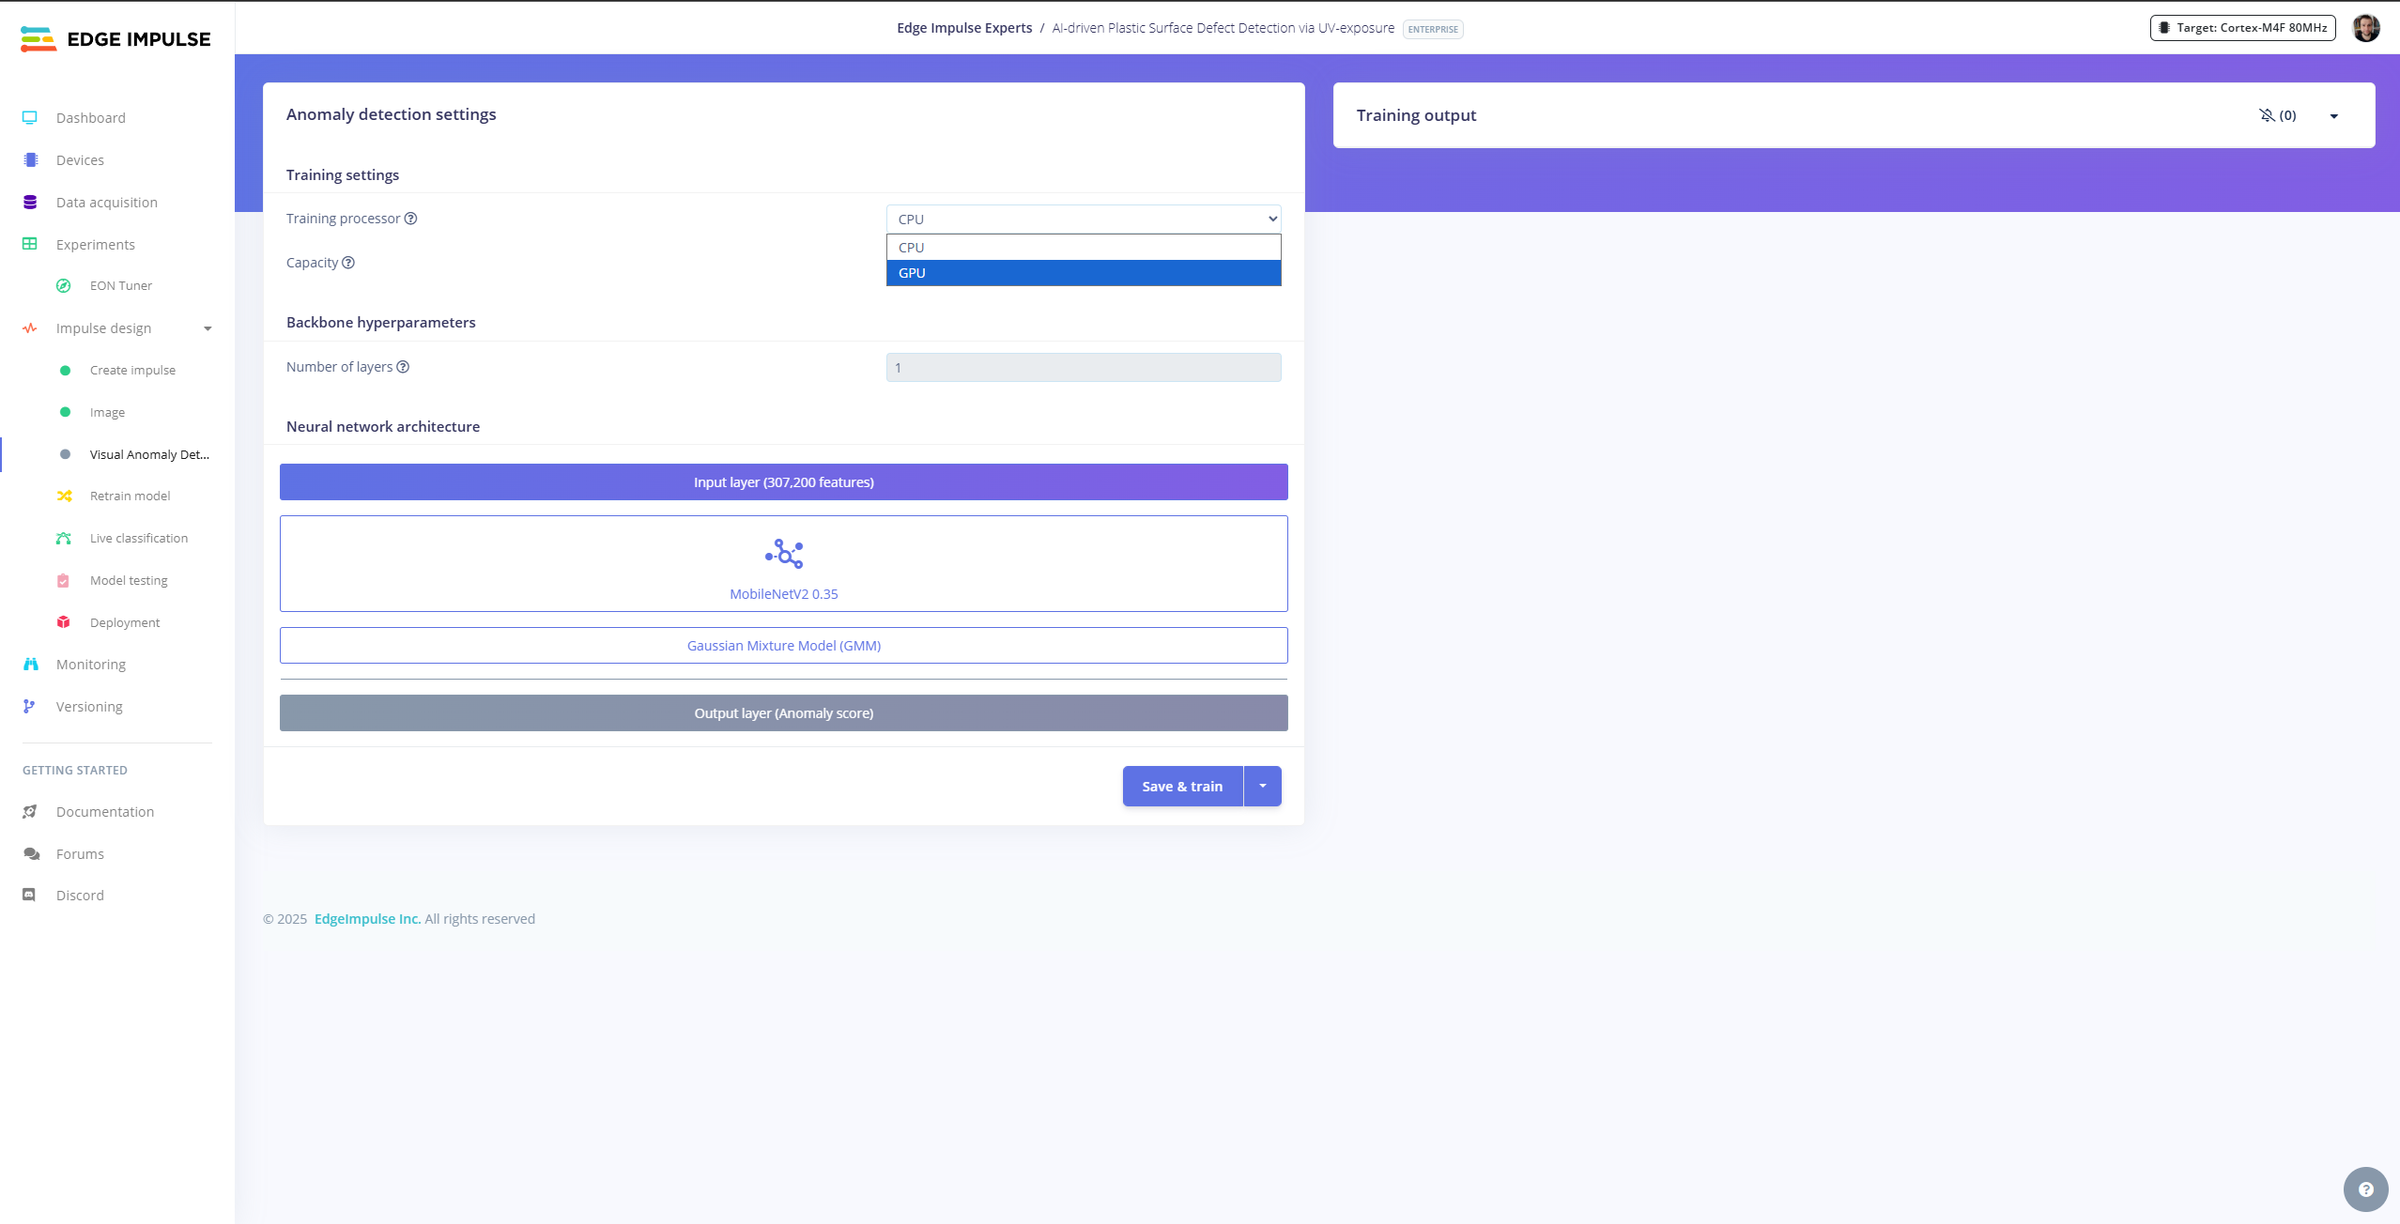Image resolution: width=2400 pixels, height=1224 pixels.
Task: Click the Gaussian Mixture Model (GMM) block
Action: (784, 646)
